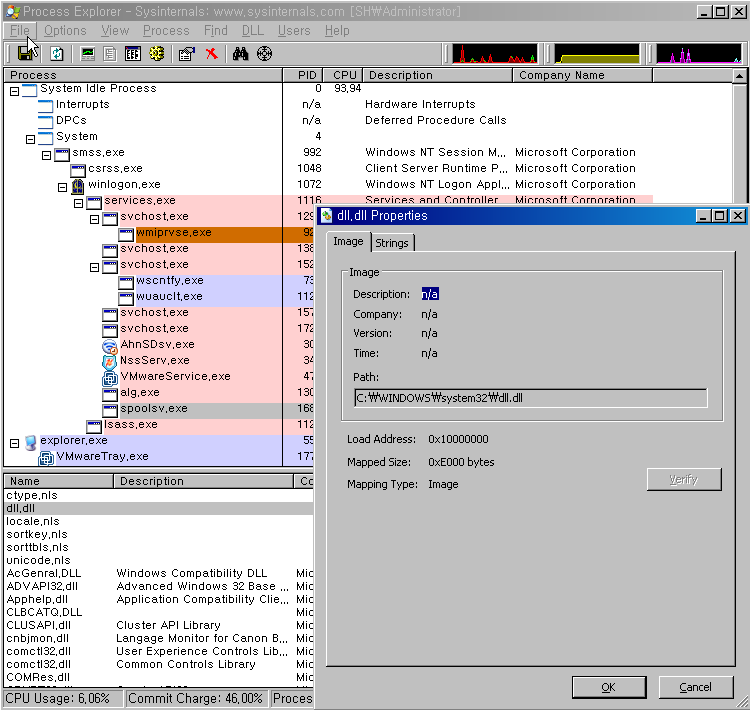750x710 pixels.
Task: Collapse the services.exe subtree
Action: pos(78,203)
